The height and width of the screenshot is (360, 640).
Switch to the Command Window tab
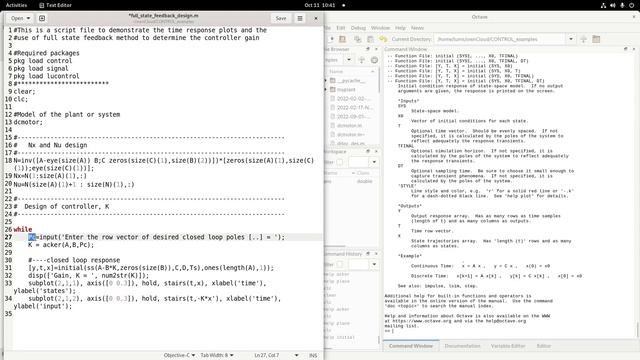pyautogui.click(x=411, y=346)
